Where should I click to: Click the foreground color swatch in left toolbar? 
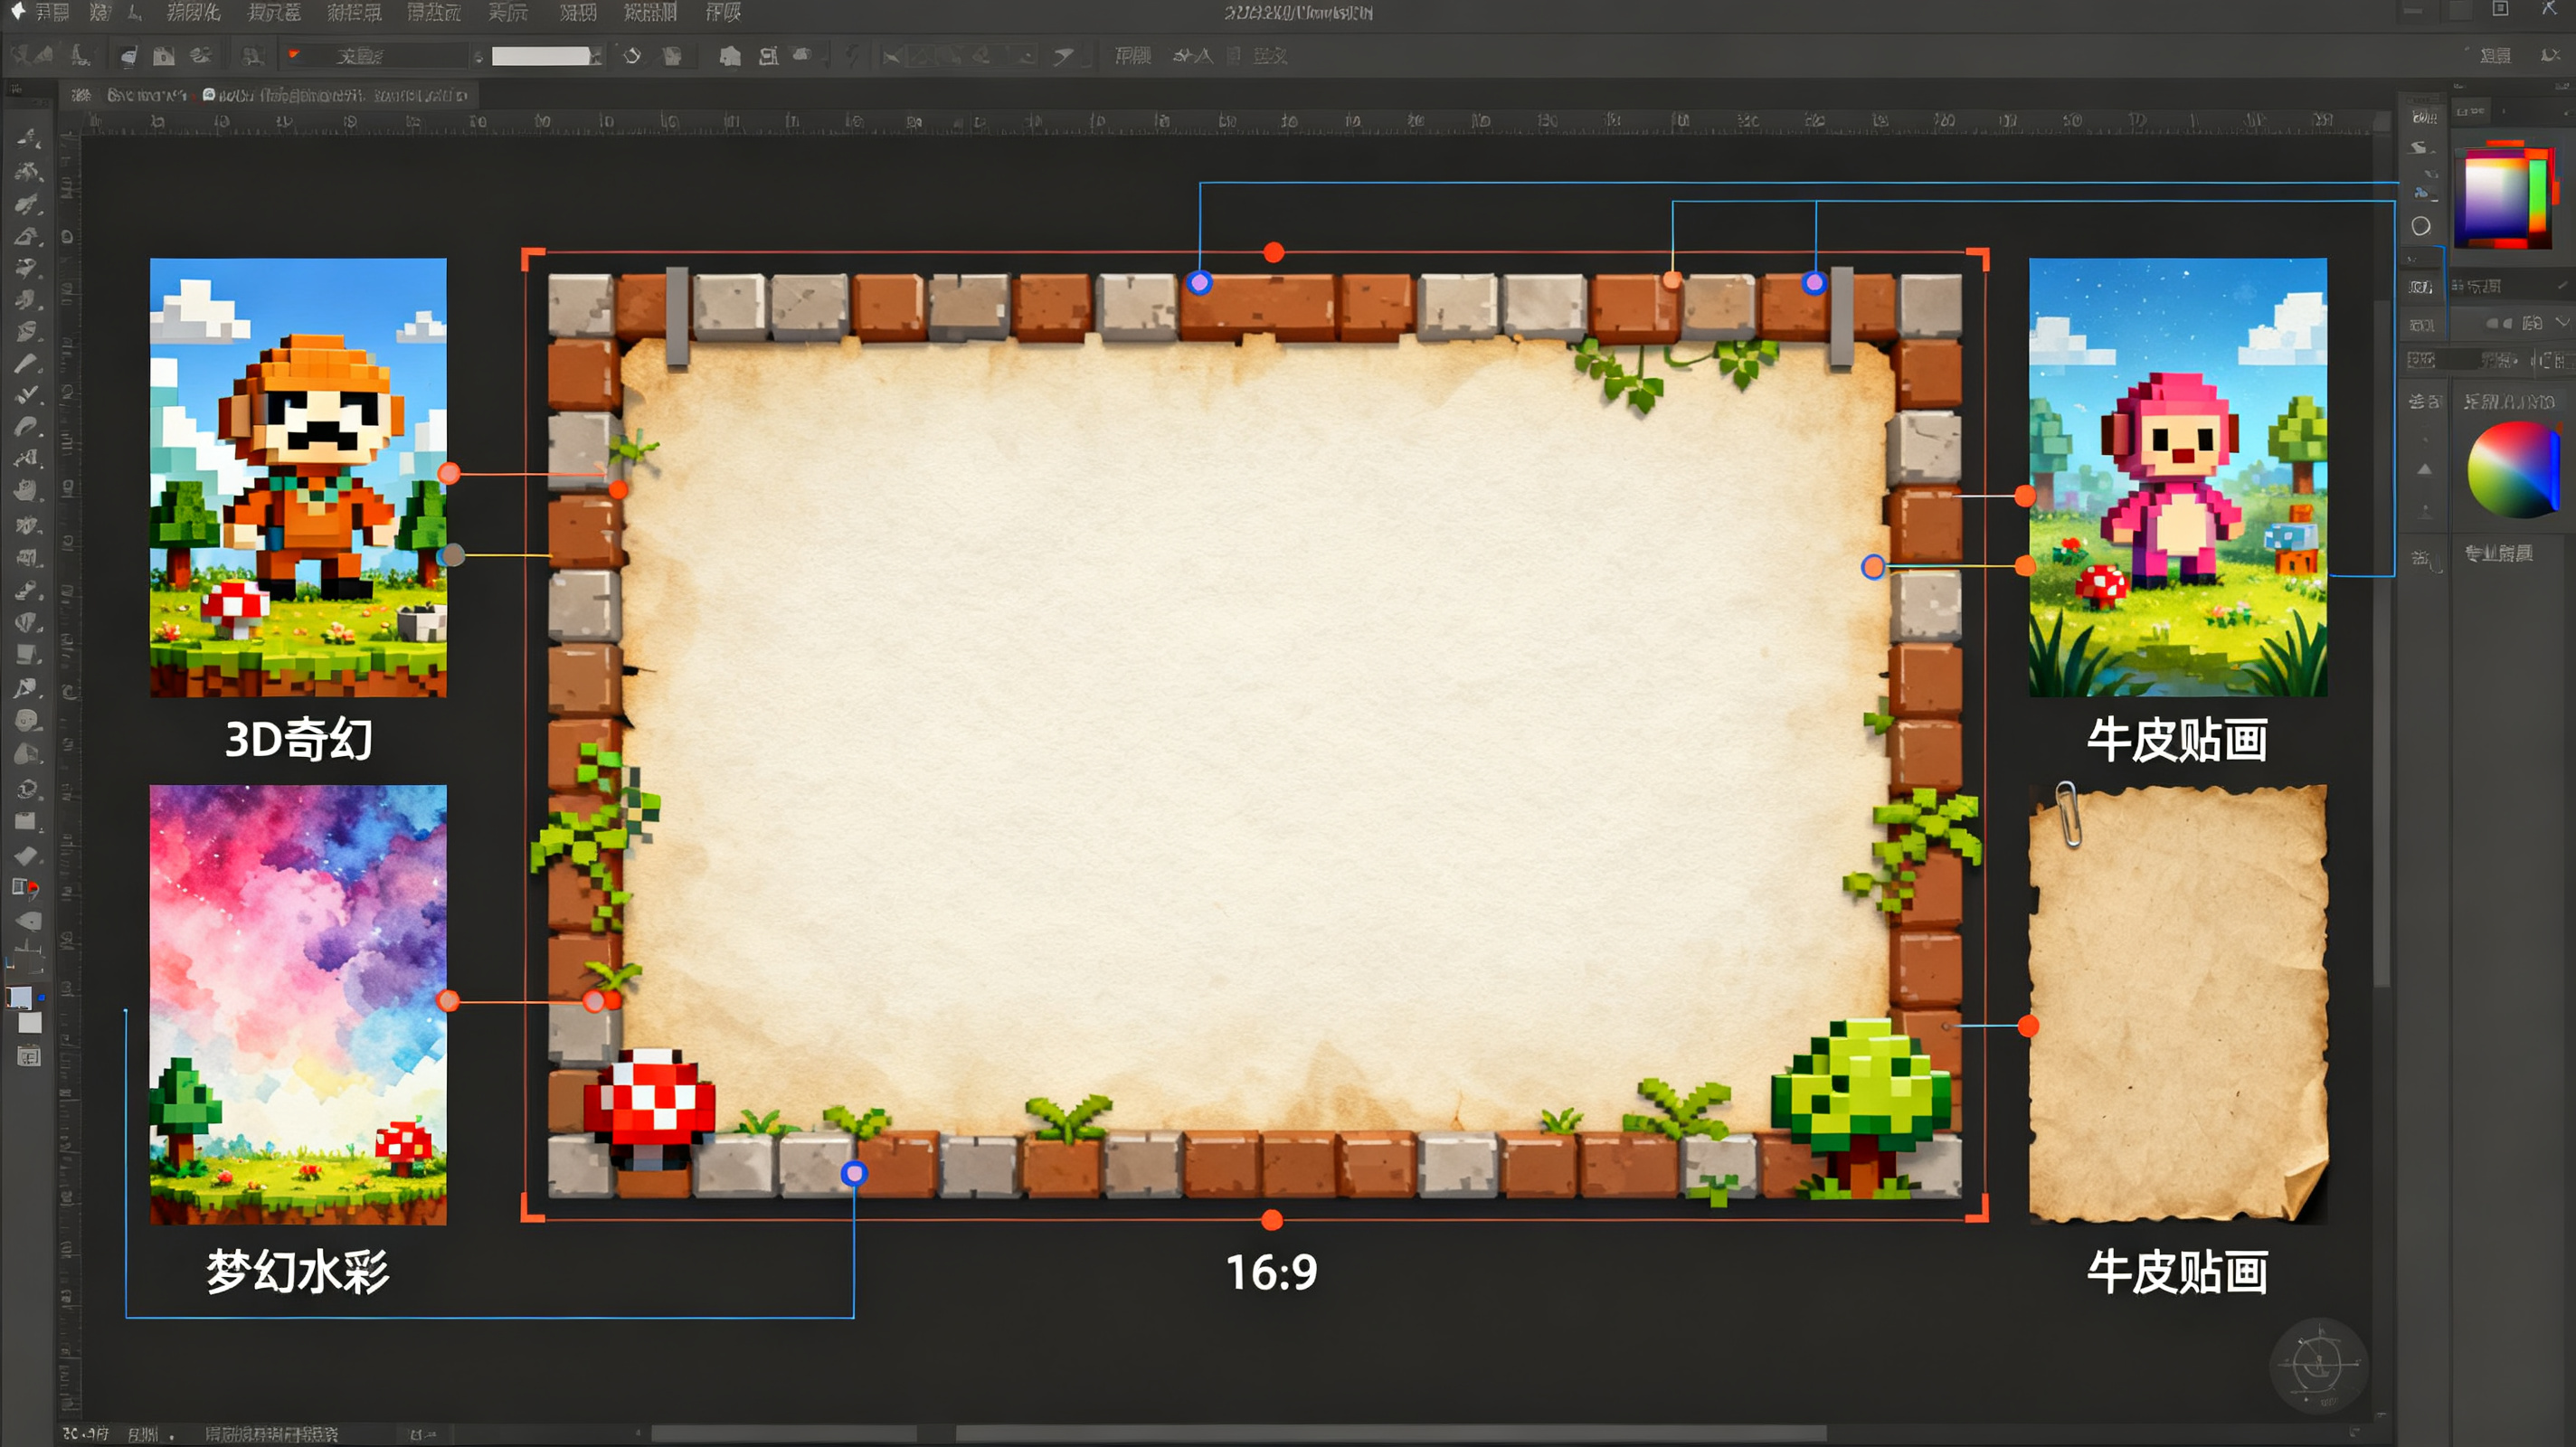[20, 997]
